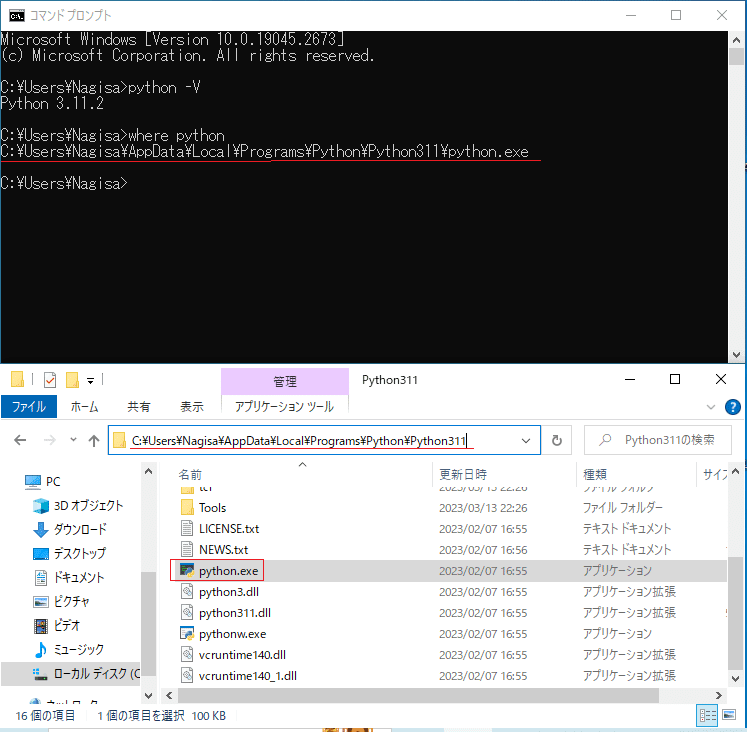Open the 表示 ribbon tab
Viewport: 747px width, 732px height.
[x=192, y=407]
